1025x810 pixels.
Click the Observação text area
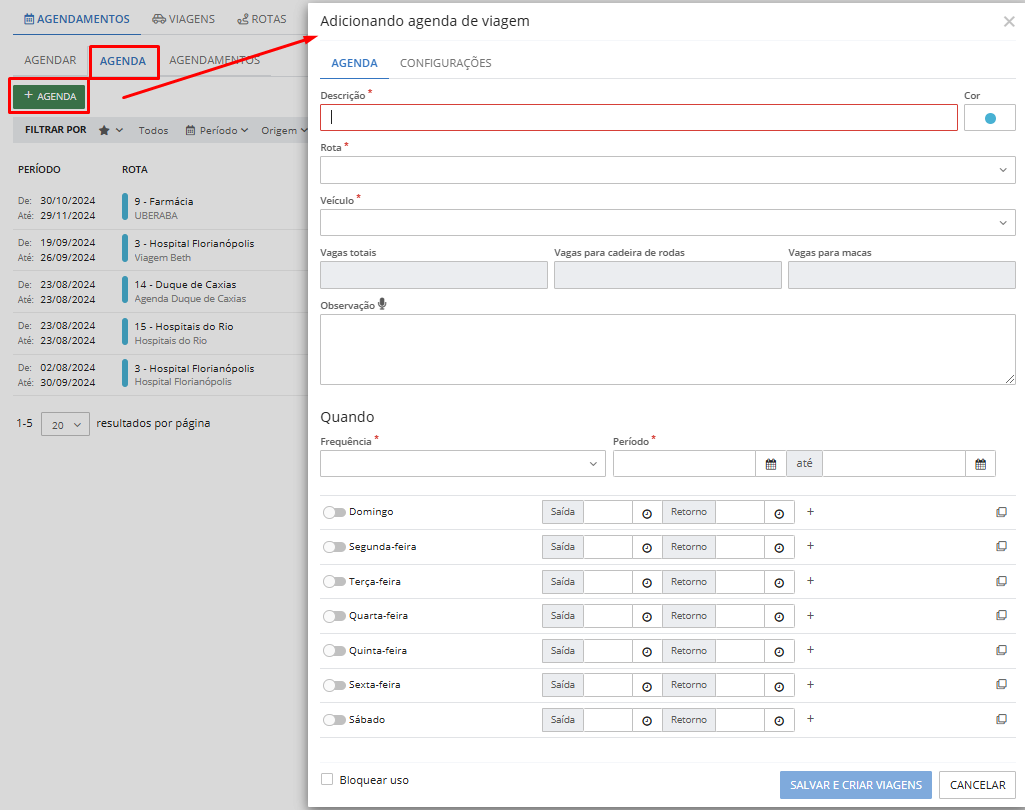[667, 349]
